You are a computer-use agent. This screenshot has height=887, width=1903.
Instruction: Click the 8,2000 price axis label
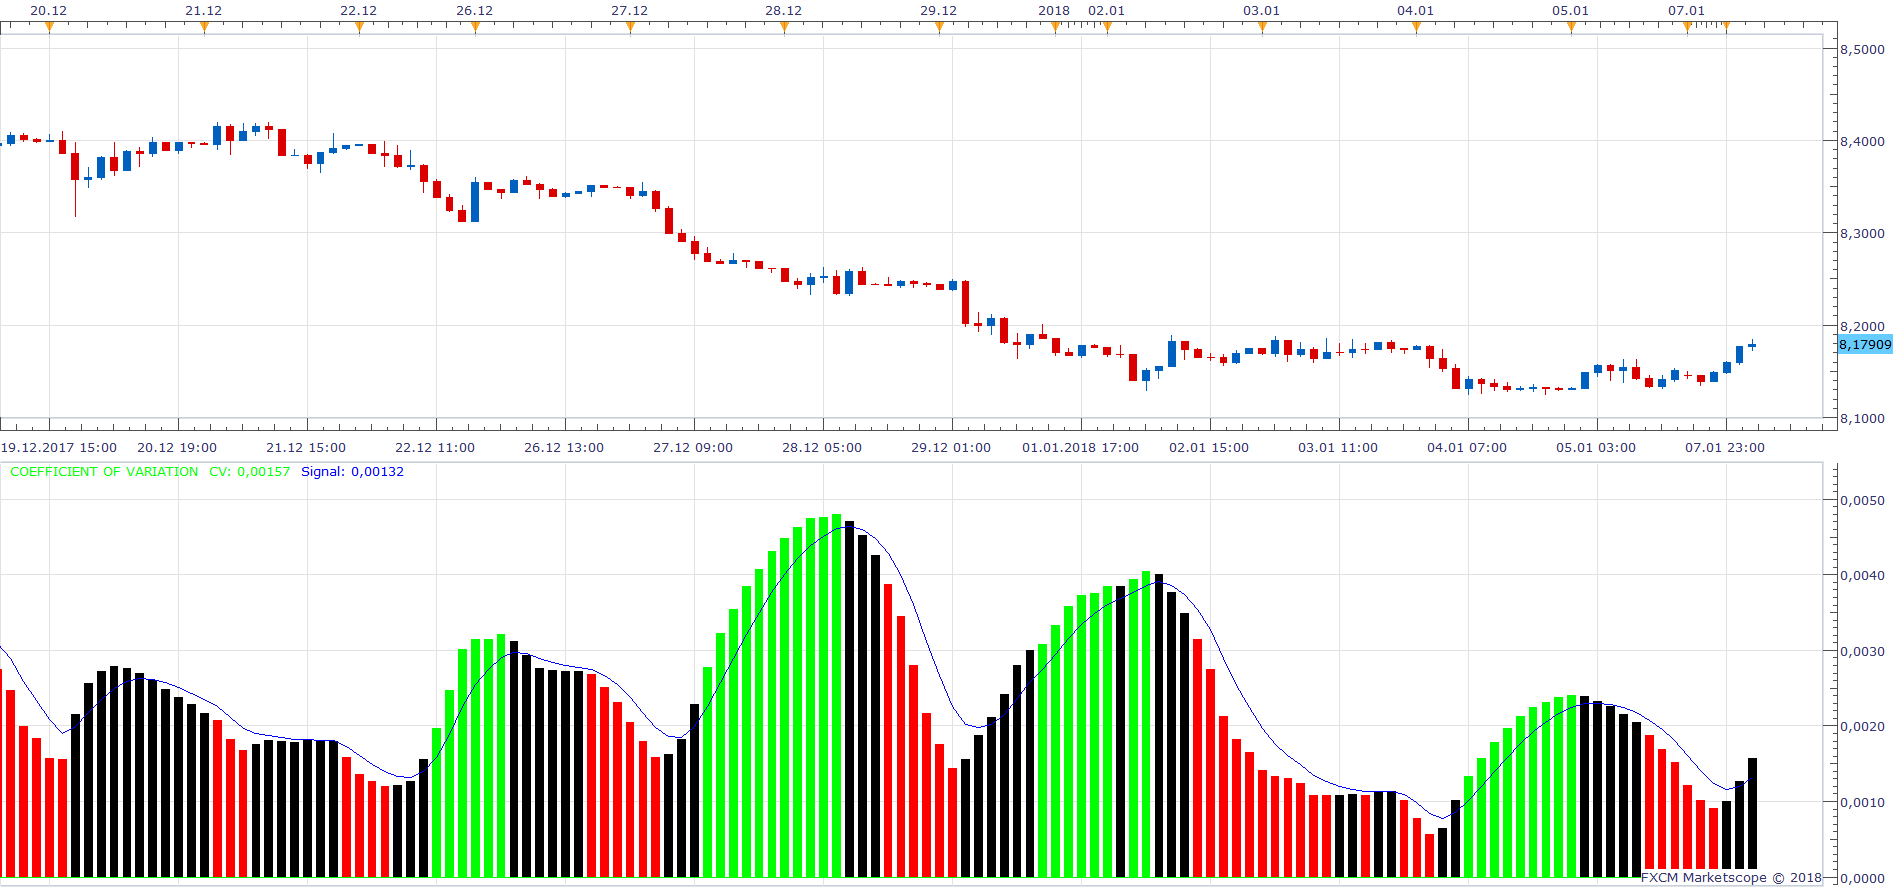1862,326
